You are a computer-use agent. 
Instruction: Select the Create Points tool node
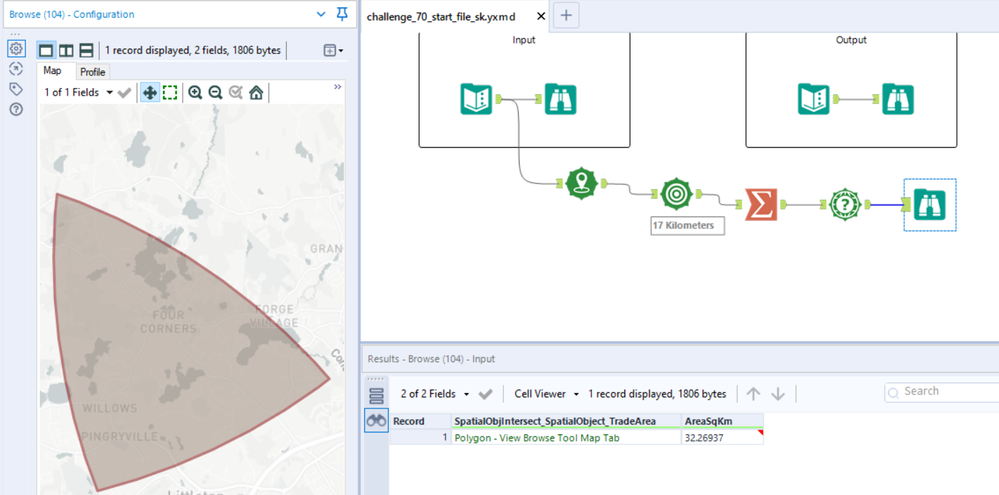[x=581, y=184]
